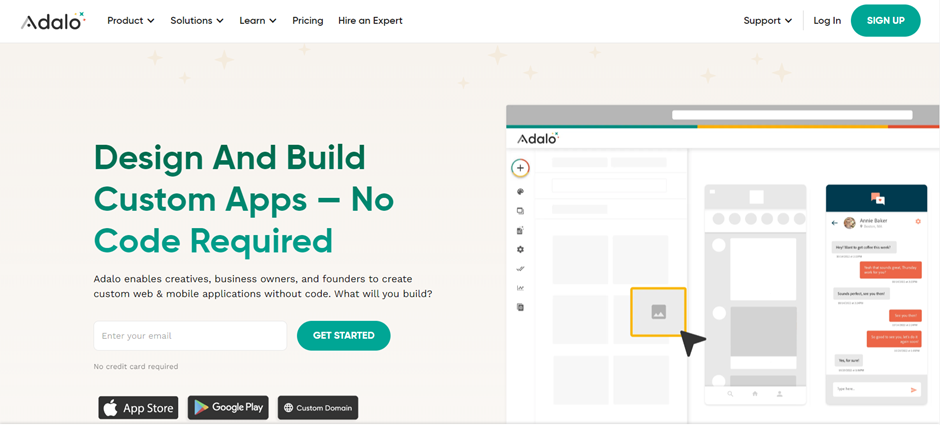Screen dimensions: 940x425
Task: Click the dark gear icon in builder sidebar
Action: coord(520,249)
